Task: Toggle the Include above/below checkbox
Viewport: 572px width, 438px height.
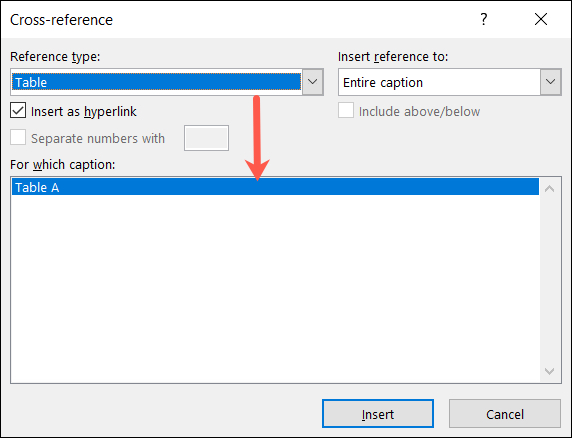Action: pyautogui.click(x=346, y=111)
